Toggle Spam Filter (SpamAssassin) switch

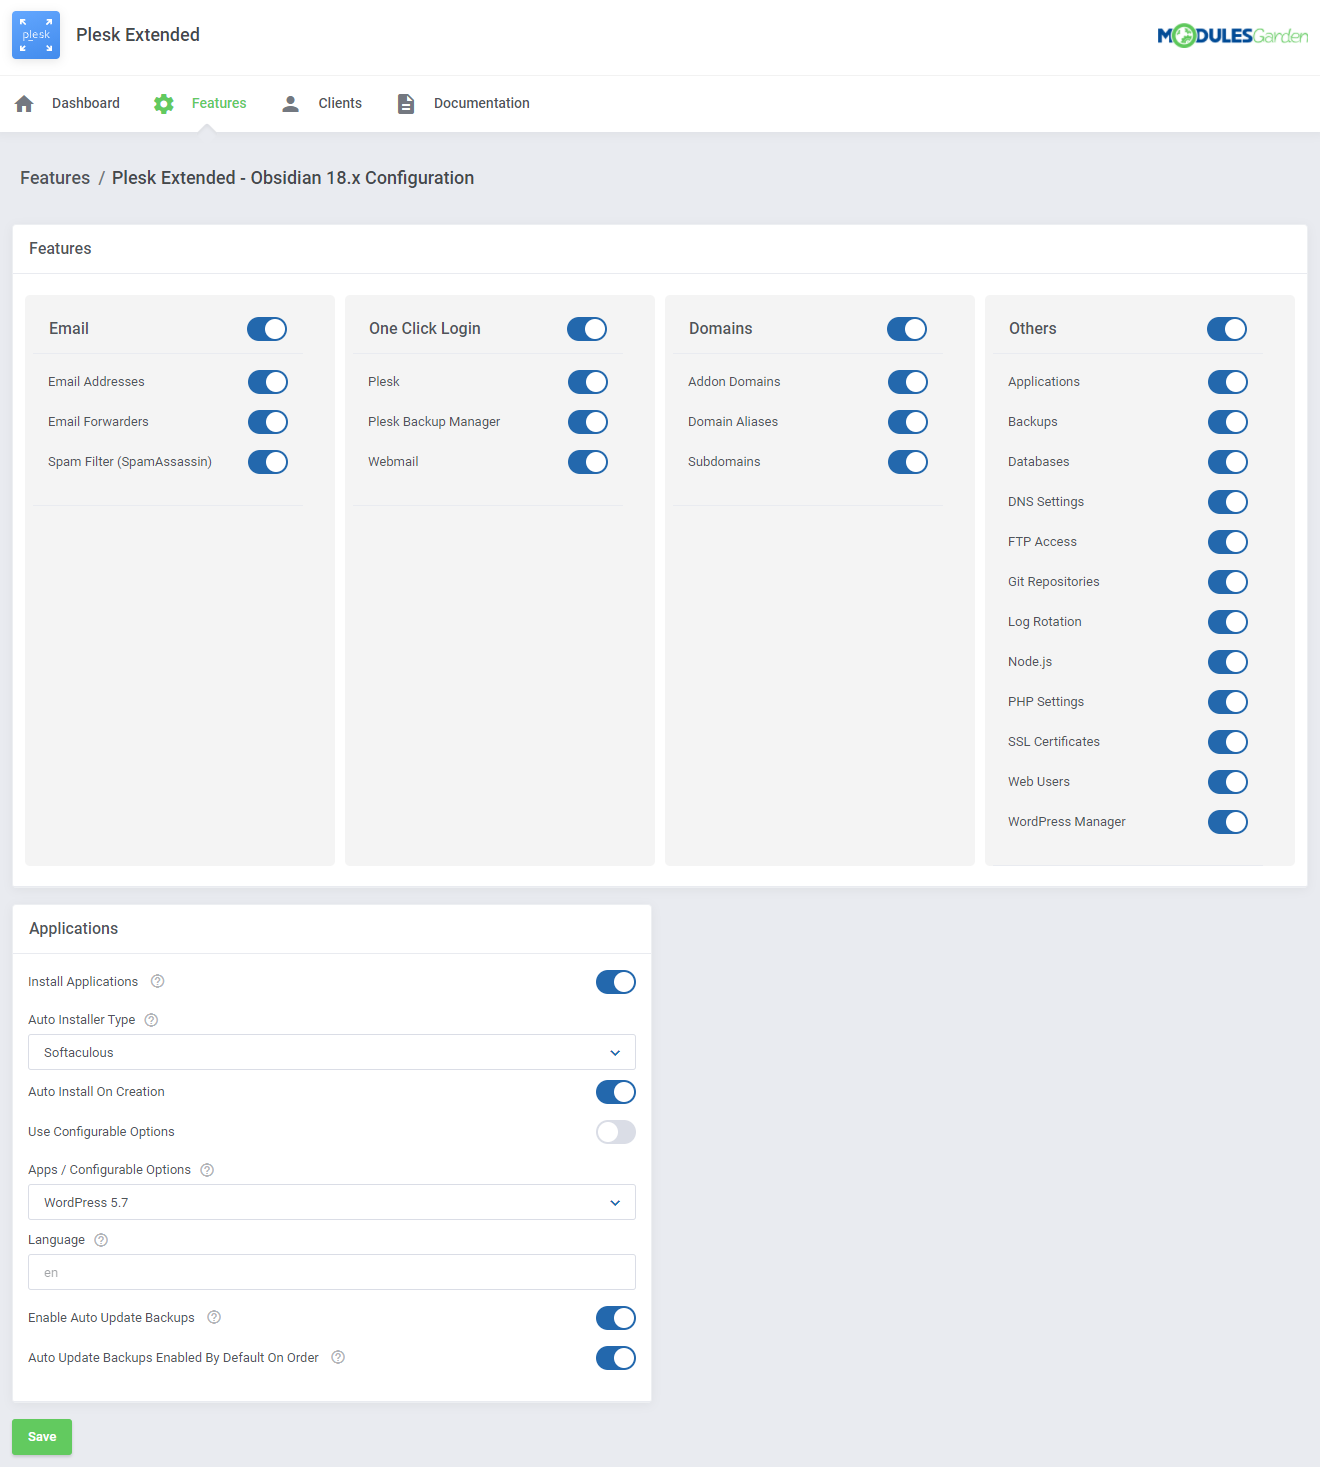tap(268, 462)
